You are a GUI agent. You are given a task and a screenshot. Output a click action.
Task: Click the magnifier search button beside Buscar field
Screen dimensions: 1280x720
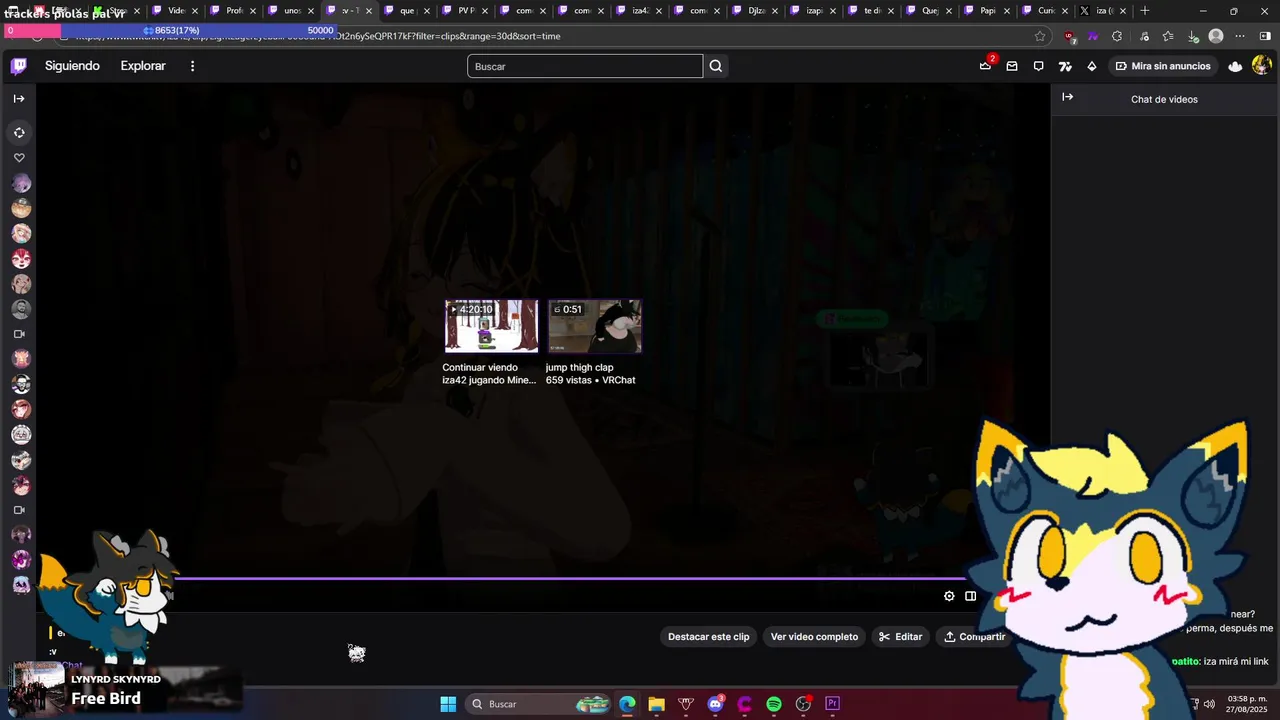tap(716, 66)
